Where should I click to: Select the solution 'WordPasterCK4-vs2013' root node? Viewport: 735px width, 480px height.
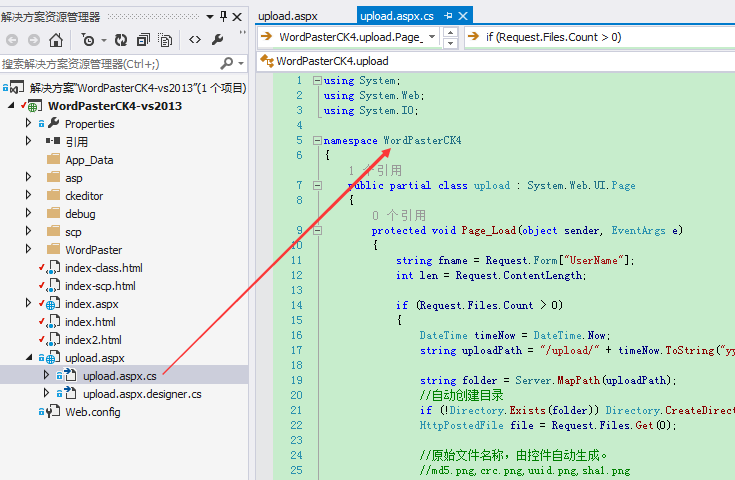[138, 88]
